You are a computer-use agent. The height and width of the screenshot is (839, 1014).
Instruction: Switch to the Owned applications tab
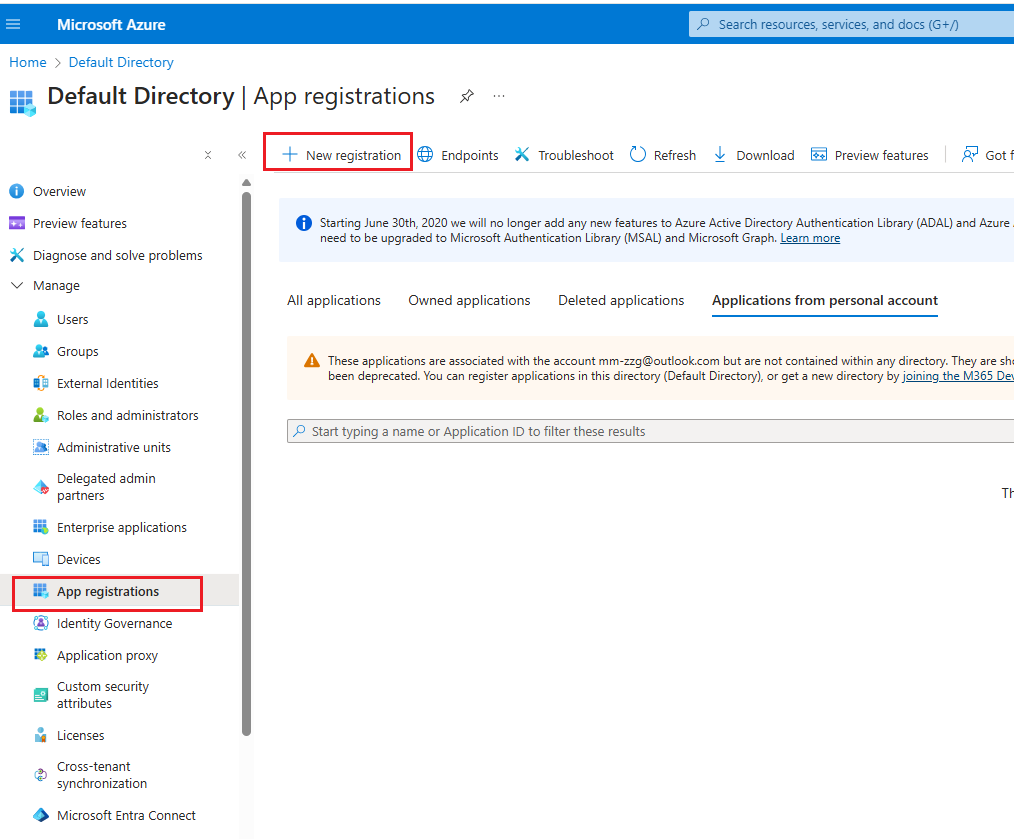click(469, 300)
